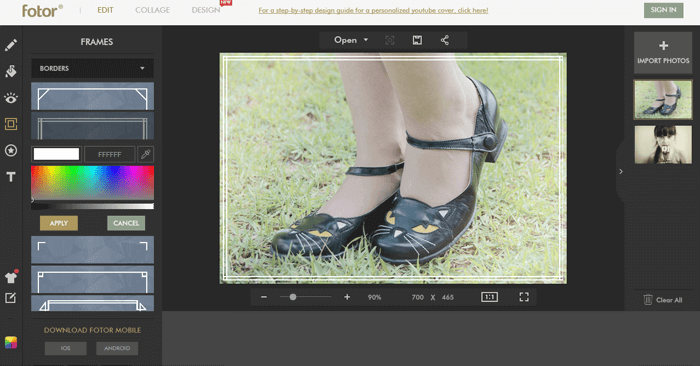
Task: Click the zoom slider handle
Action: (293, 297)
